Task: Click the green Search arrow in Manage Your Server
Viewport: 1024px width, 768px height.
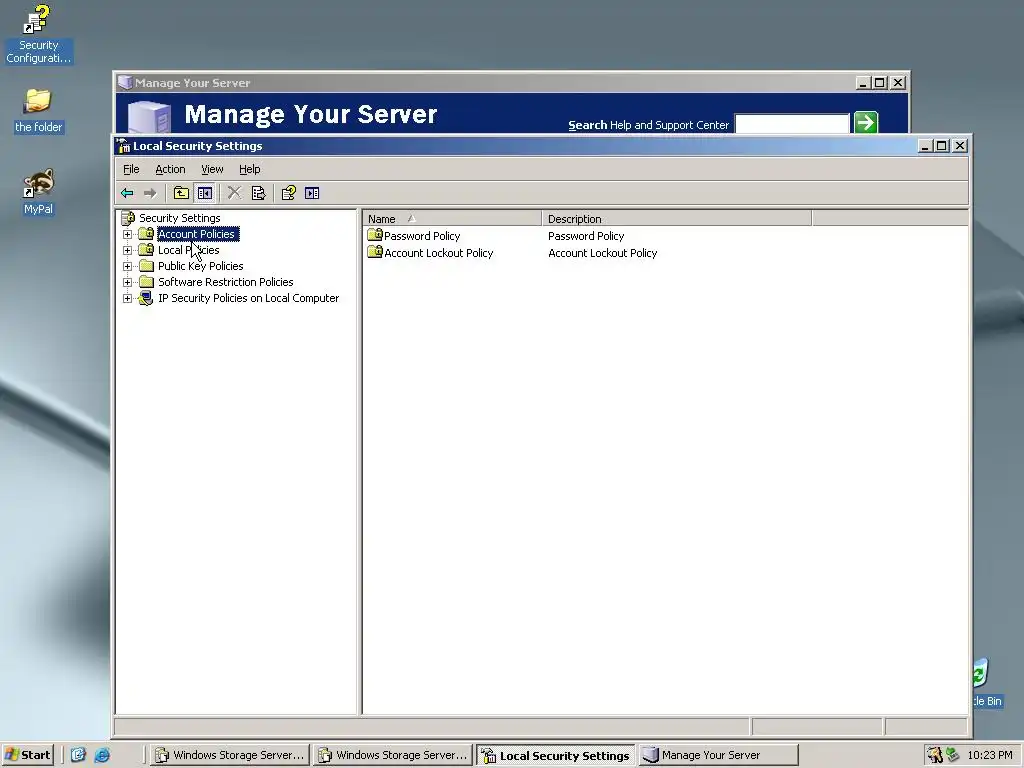Action: tap(866, 122)
